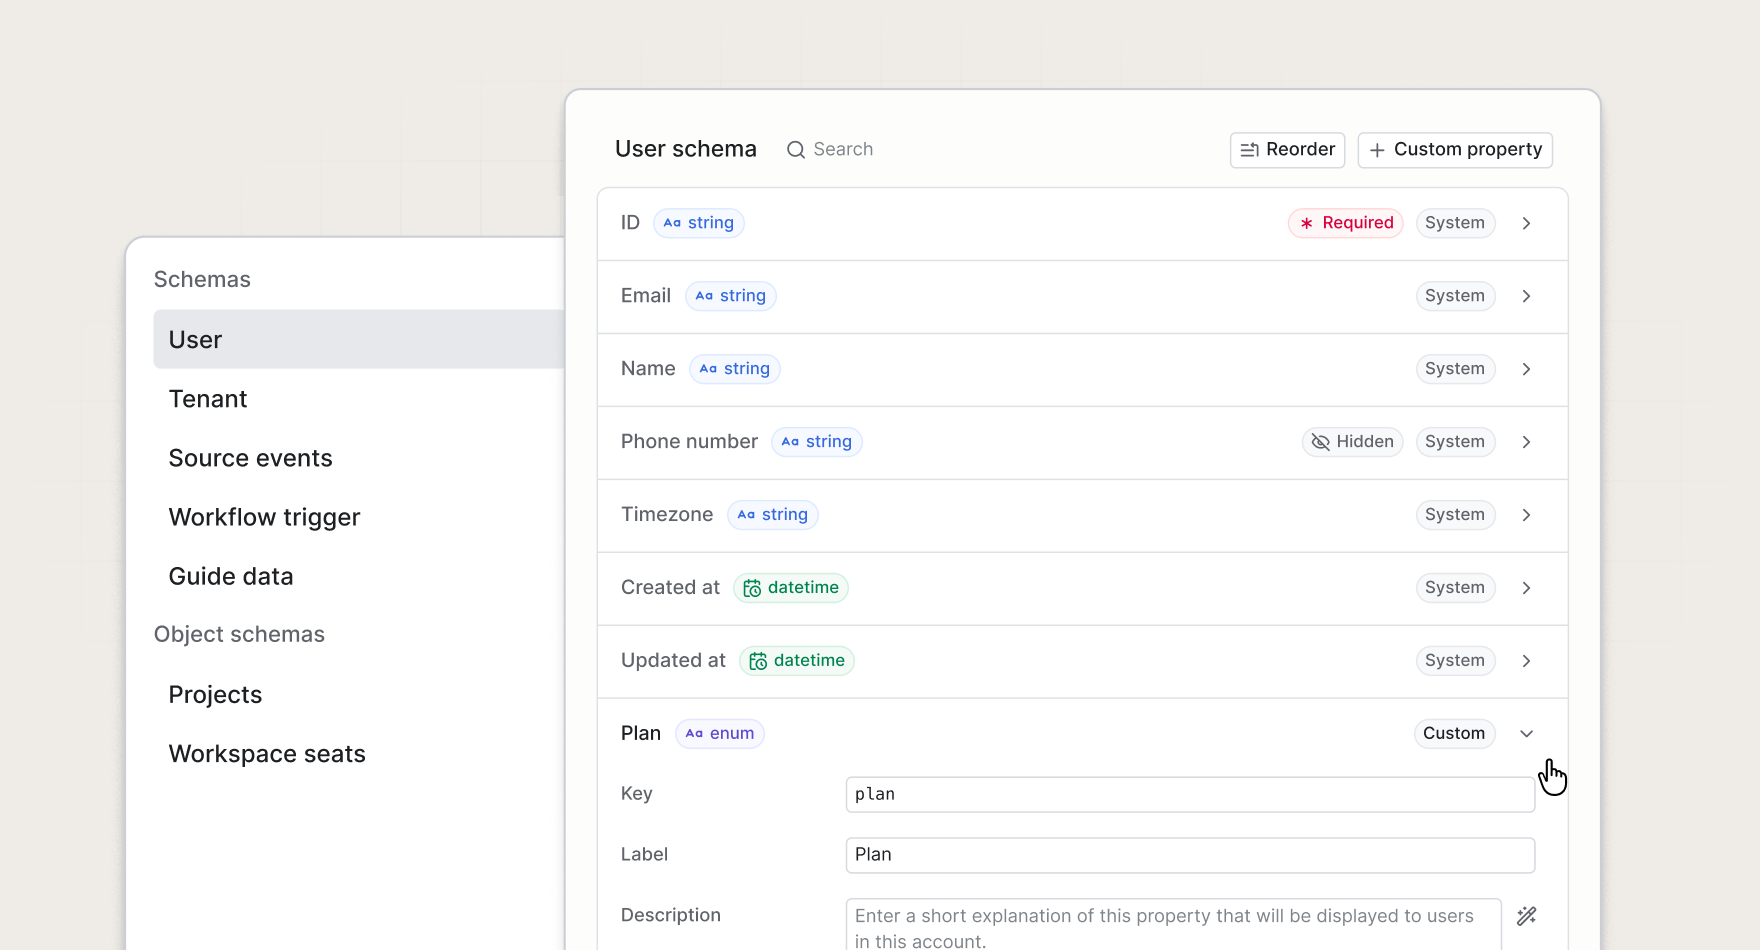1760x950 pixels.
Task: Expand the Timezone row chevron
Action: (x=1527, y=515)
